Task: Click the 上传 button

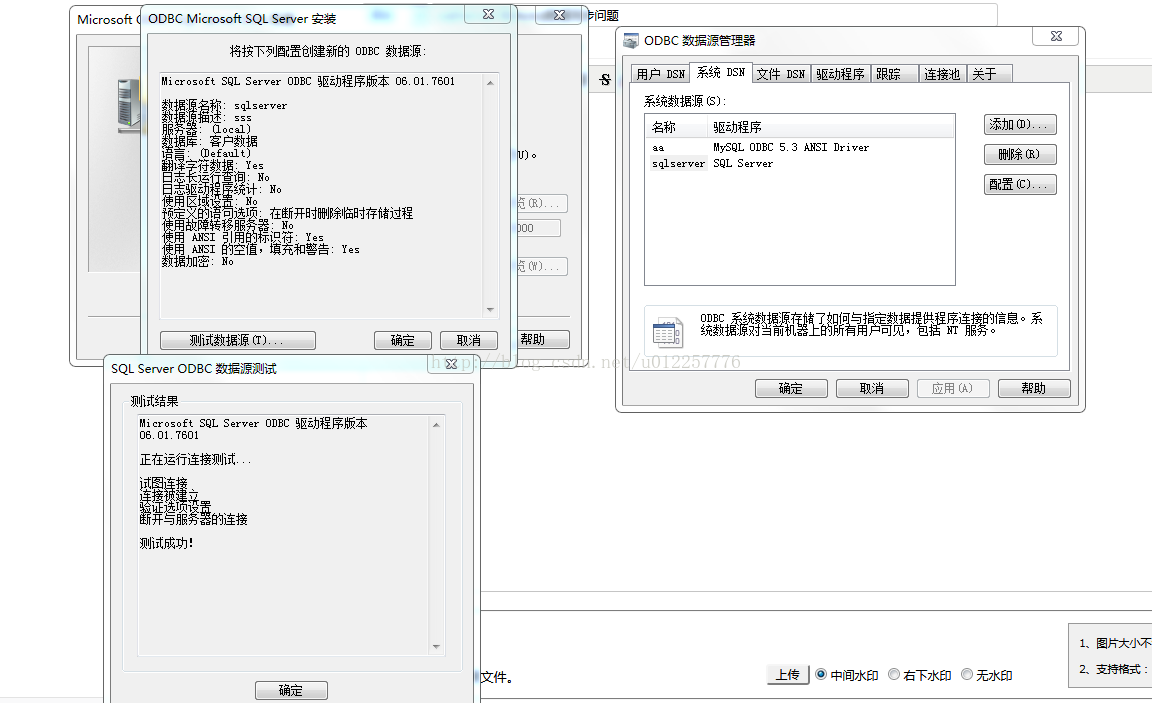Action: tap(788, 674)
